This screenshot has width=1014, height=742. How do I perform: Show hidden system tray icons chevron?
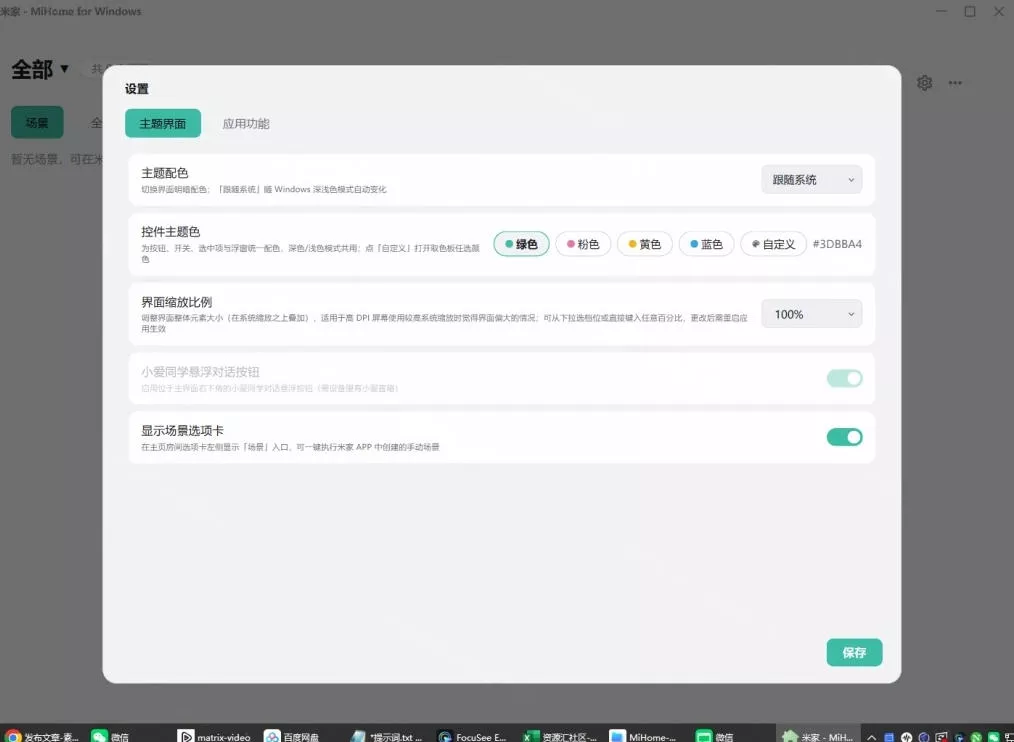click(x=872, y=737)
